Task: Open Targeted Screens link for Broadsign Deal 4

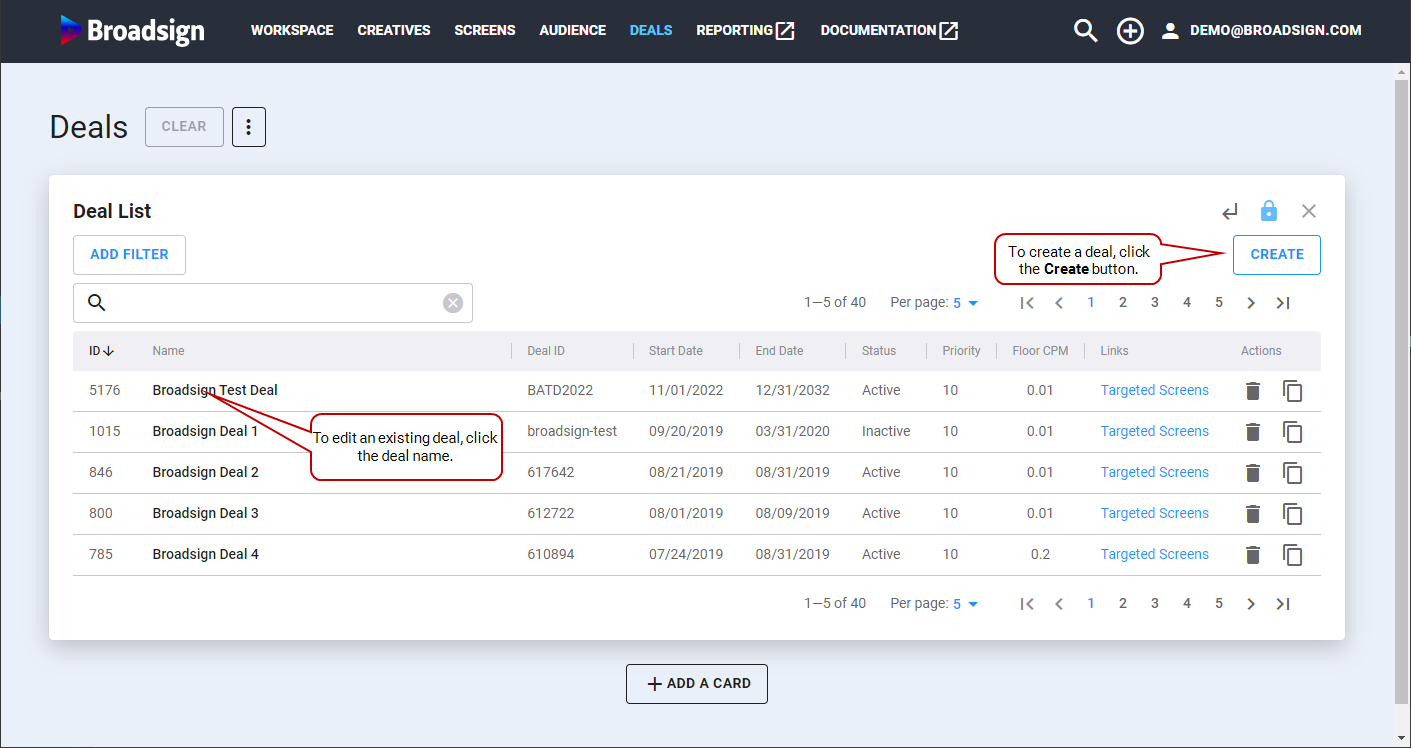Action: (x=1155, y=554)
